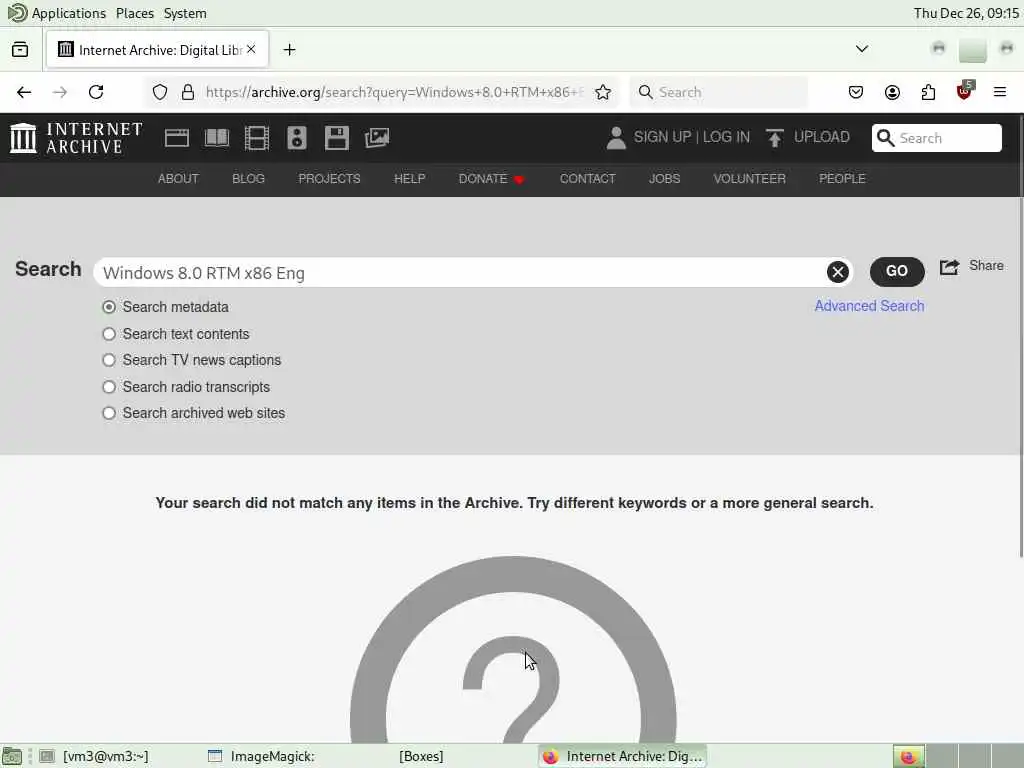Open the PROJECTS nav item
The image size is (1024, 768).
click(x=329, y=178)
